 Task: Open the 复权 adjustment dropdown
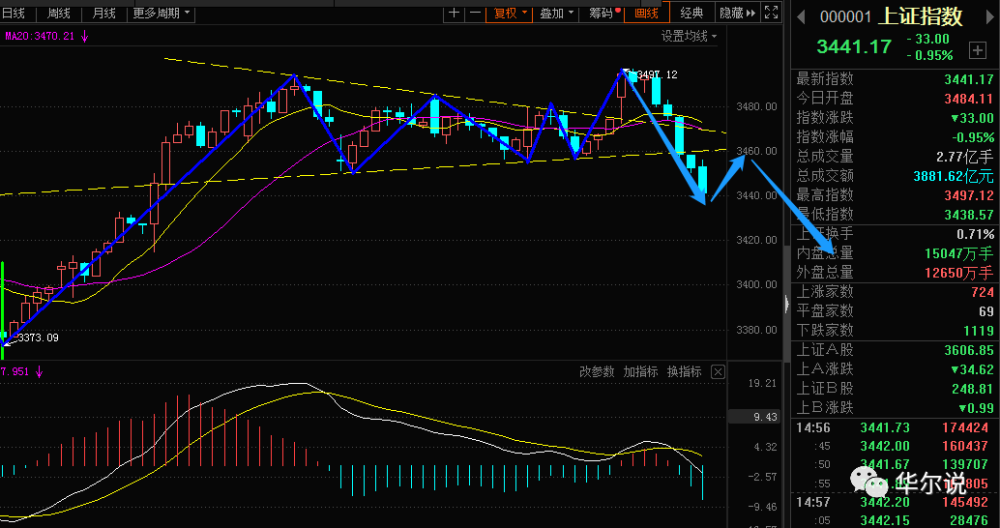pyautogui.click(x=510, y=12)
